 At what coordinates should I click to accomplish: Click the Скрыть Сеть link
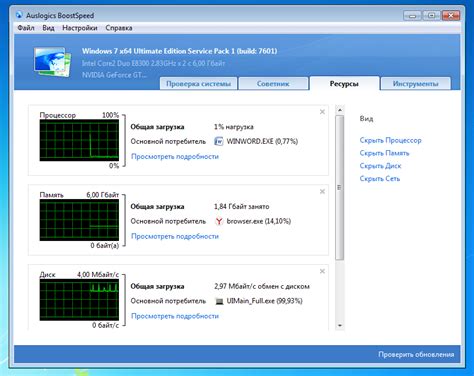[x=380, y=179]
